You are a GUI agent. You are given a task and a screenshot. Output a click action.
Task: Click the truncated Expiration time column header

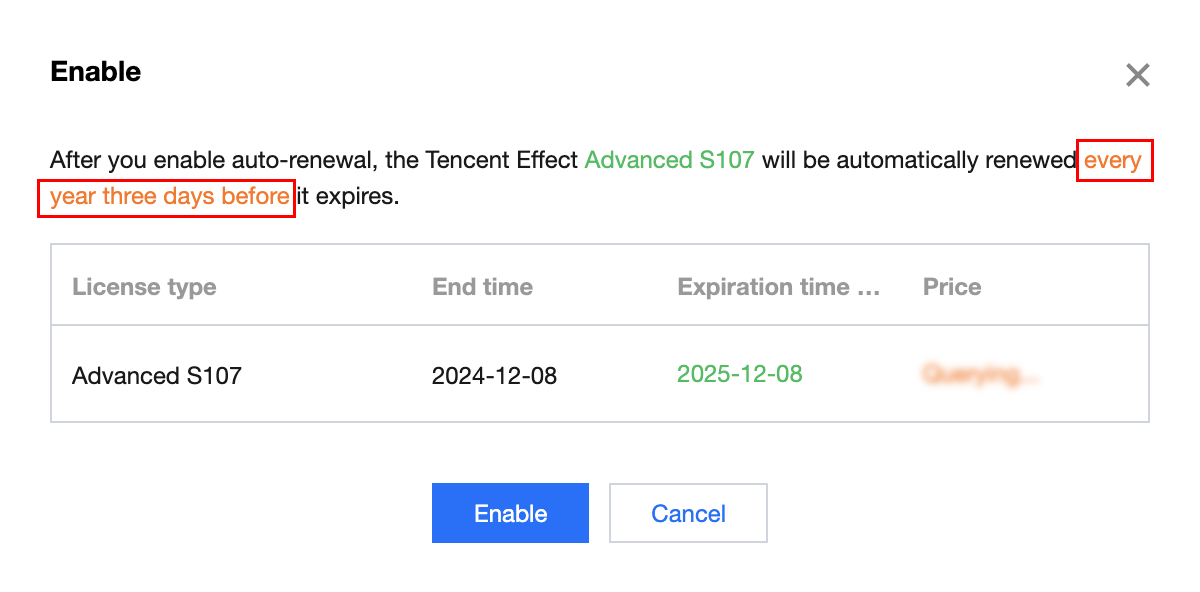[778, 287]
